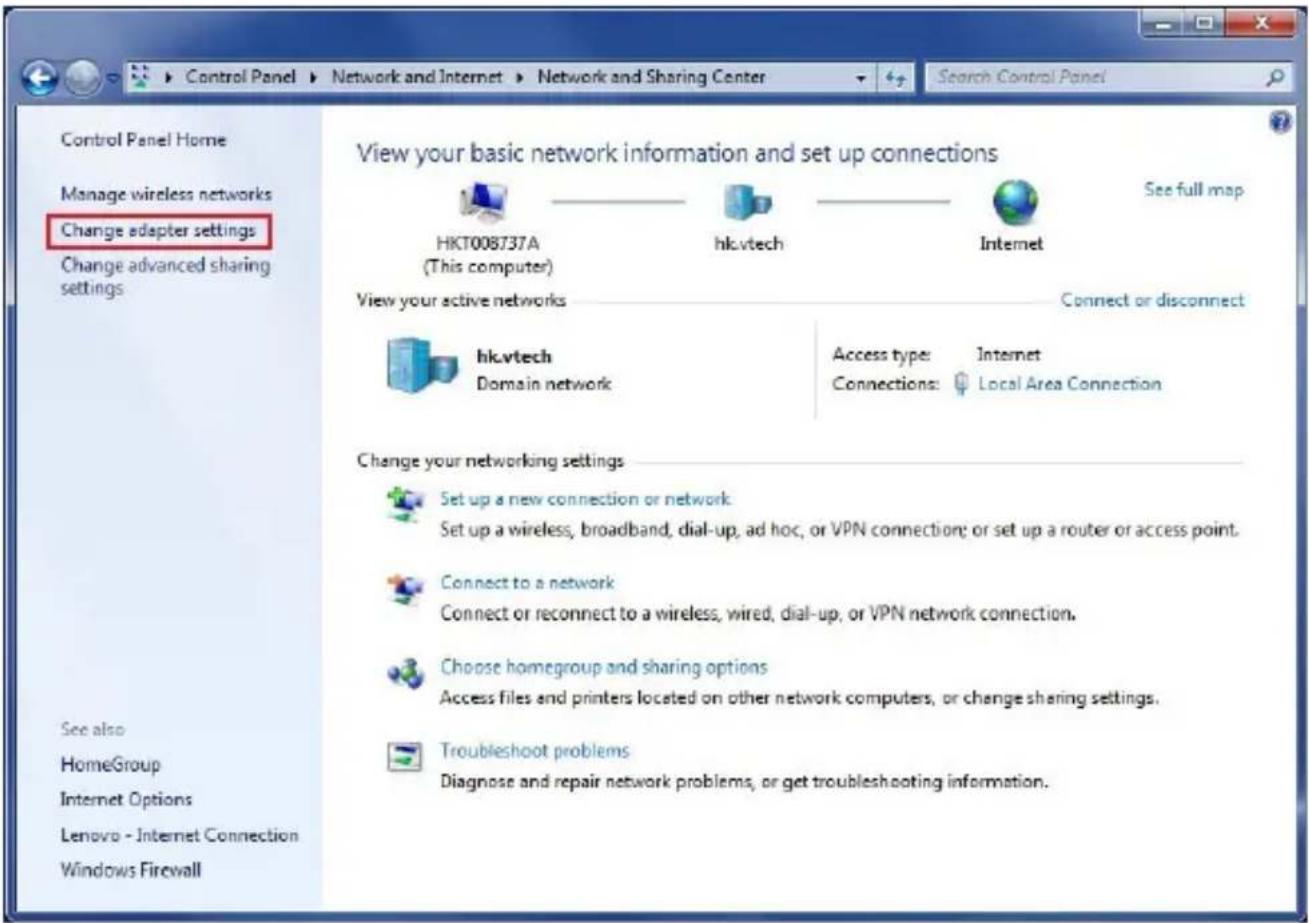Image resolution: width=1309 pixels, height=923 pixels.
Task: Open HomeGroup under See also
Action: 111,765
